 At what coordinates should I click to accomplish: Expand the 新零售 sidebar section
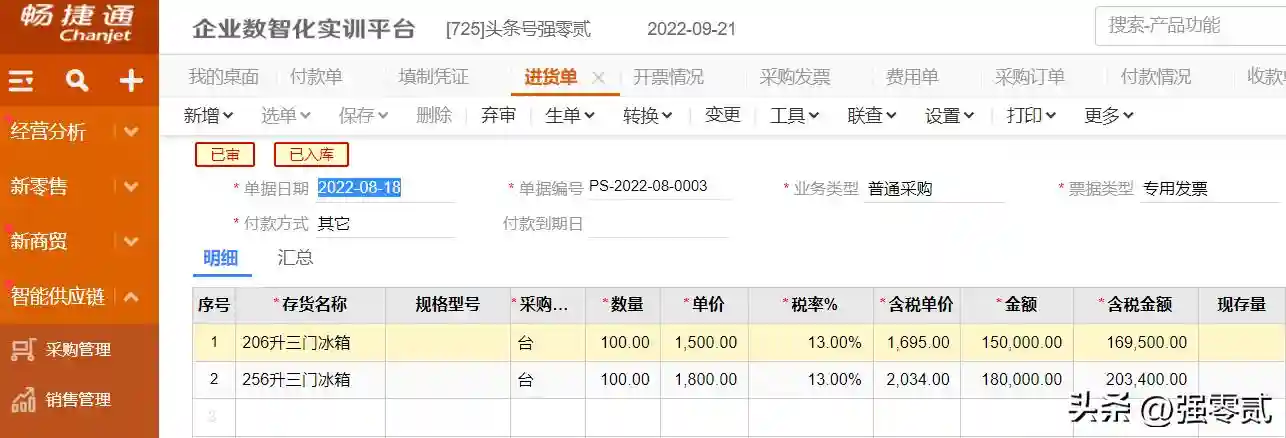(131, 186)
